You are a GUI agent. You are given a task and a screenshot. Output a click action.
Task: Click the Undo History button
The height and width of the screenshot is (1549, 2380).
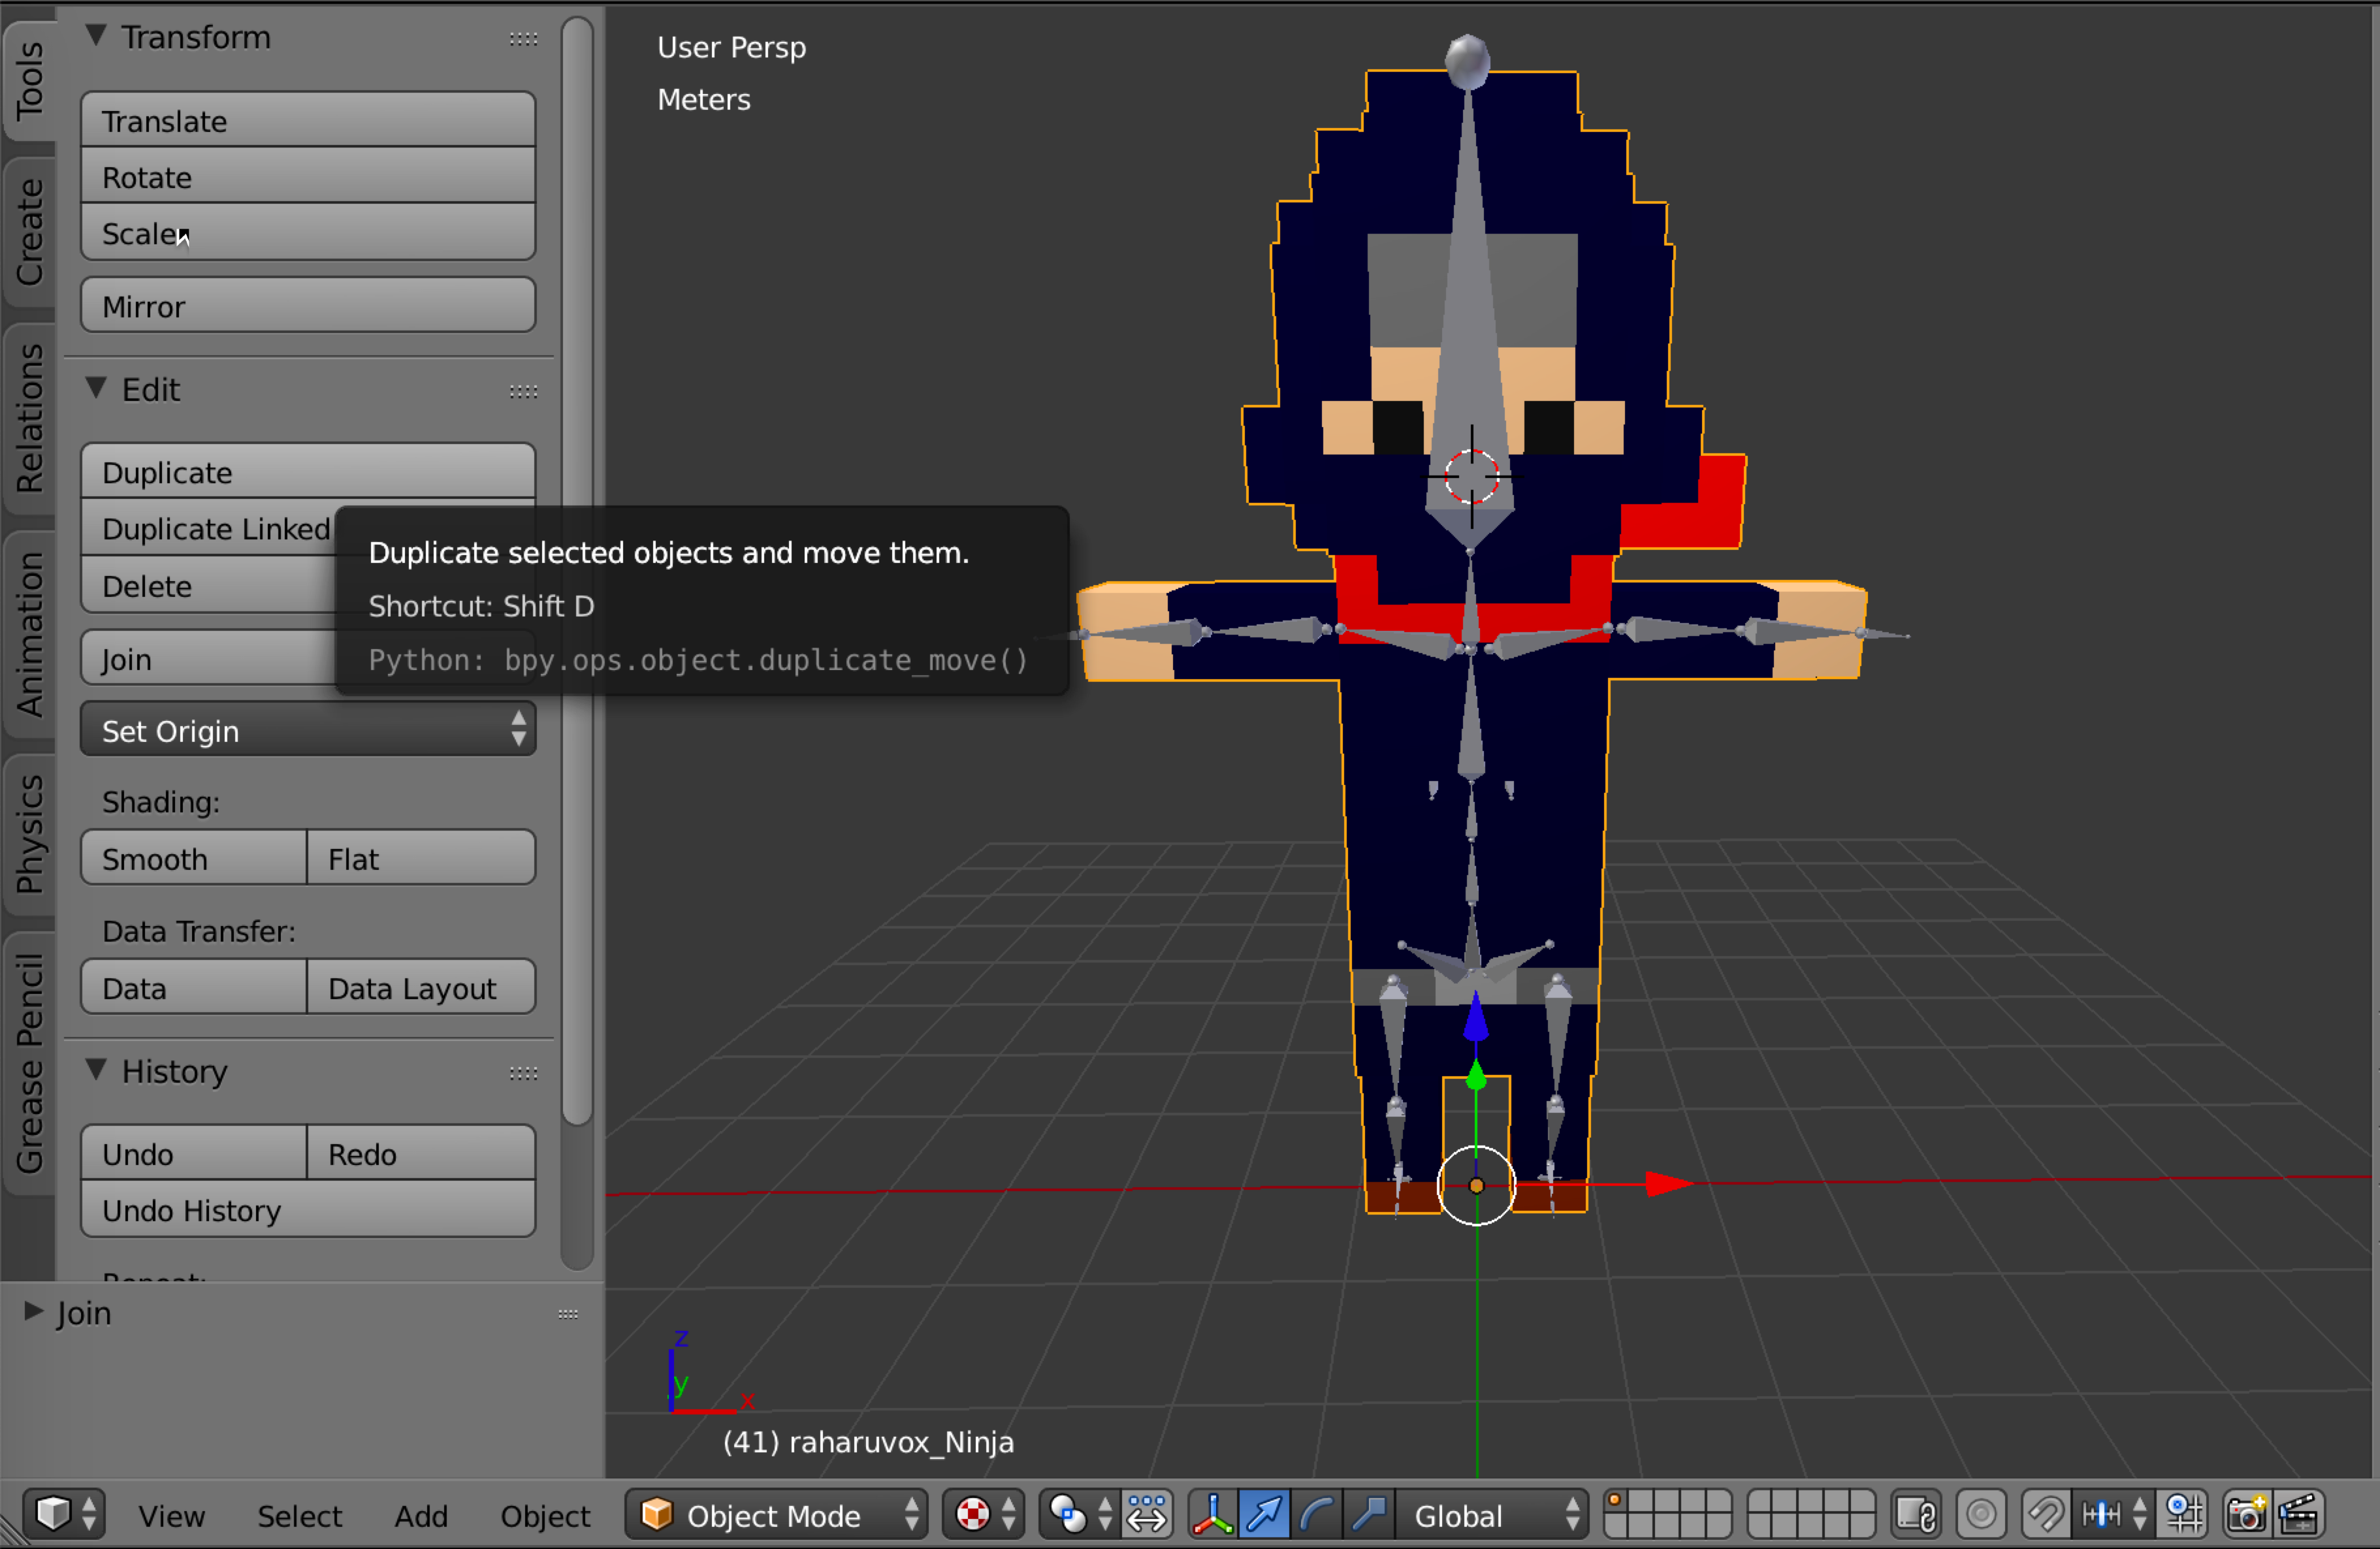[x=307, y=1210]
